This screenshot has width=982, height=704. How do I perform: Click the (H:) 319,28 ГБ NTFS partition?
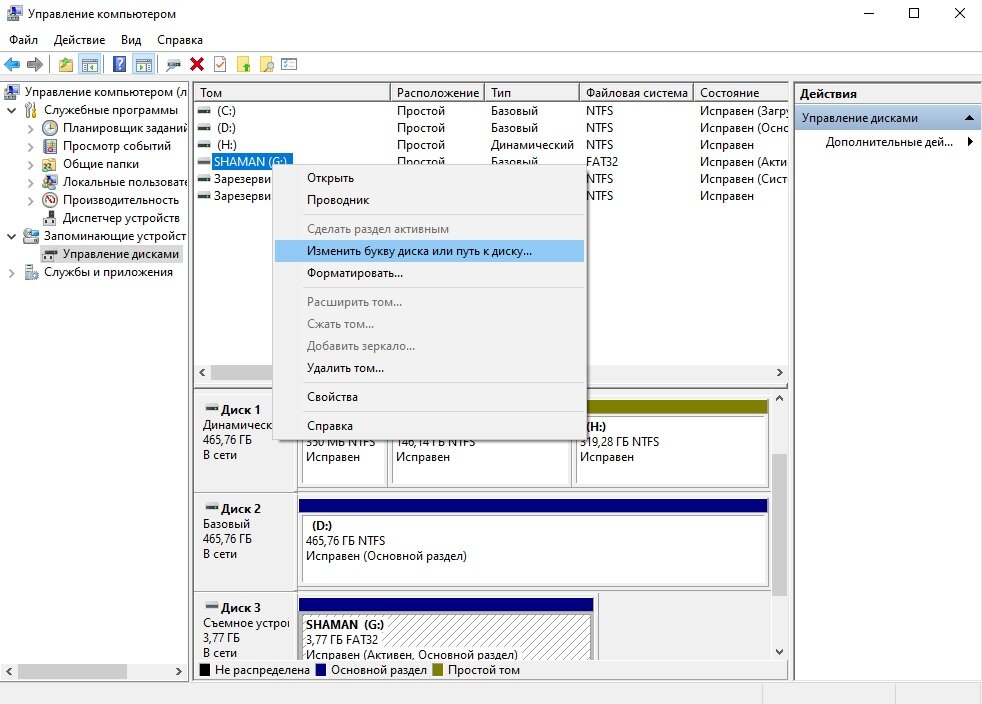(673, 450)
